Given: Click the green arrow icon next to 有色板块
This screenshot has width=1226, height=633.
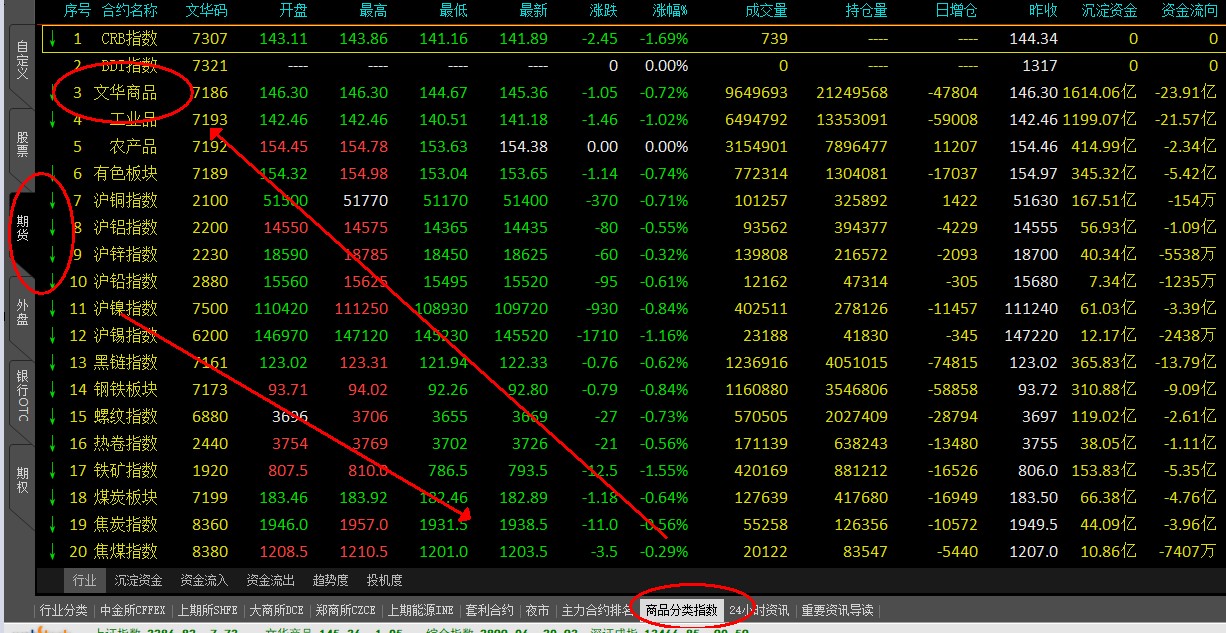Looking at the screenshot, I should coord(51,174).
